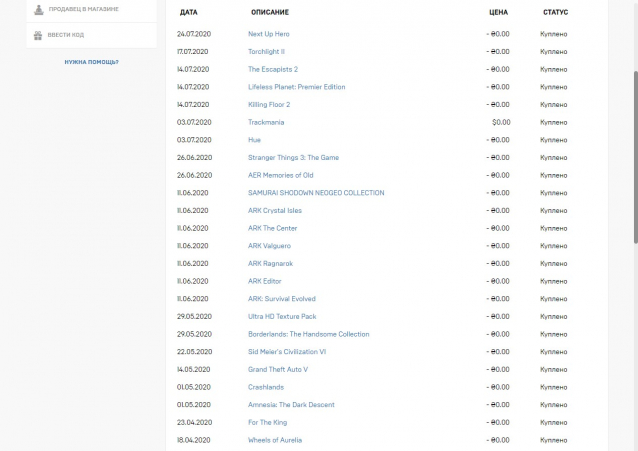Open Torchlight II transaction link
This screenshot has height=451, width=638.
(266, 51)
